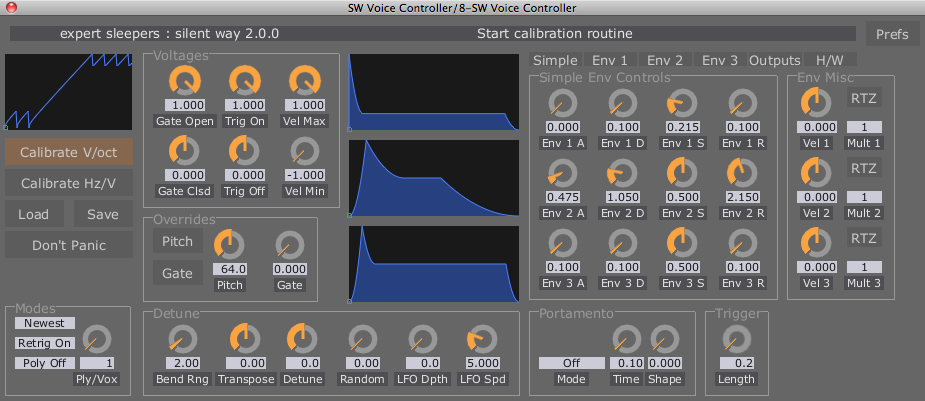Toggle the Pitch override button
Image resolution: width=925 pixels, height=401 pixels.
pyautogui.click(x=178, y=241)
